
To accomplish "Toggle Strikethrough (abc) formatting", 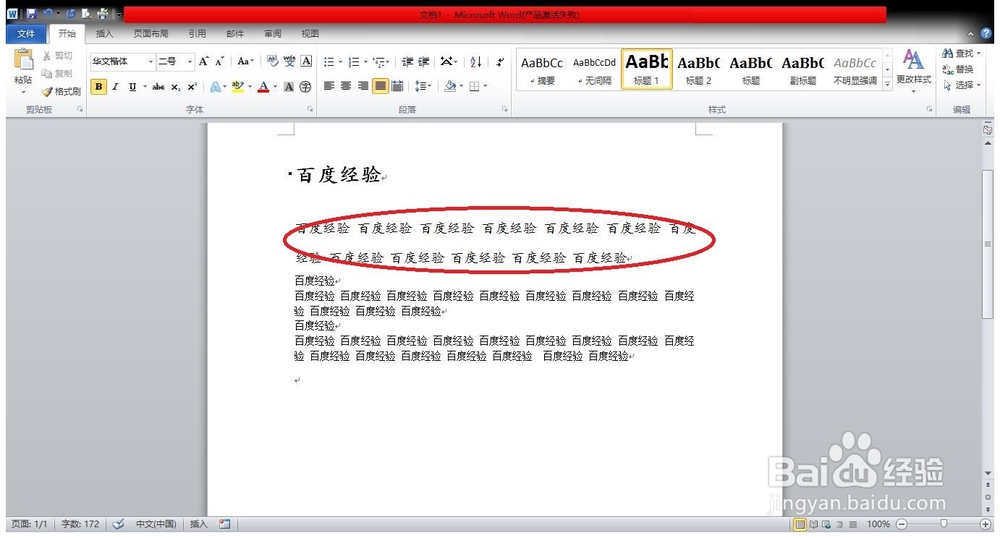I will coord(158,87).
